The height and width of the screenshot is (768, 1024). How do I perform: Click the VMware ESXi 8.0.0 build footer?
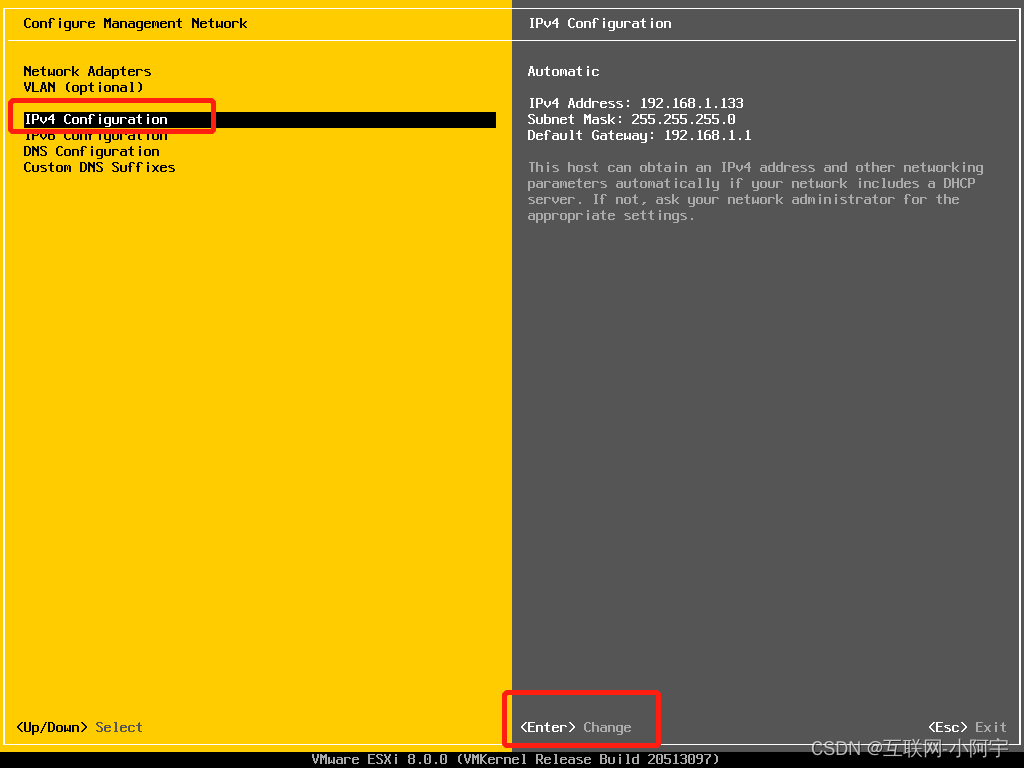tap(515, 759)
